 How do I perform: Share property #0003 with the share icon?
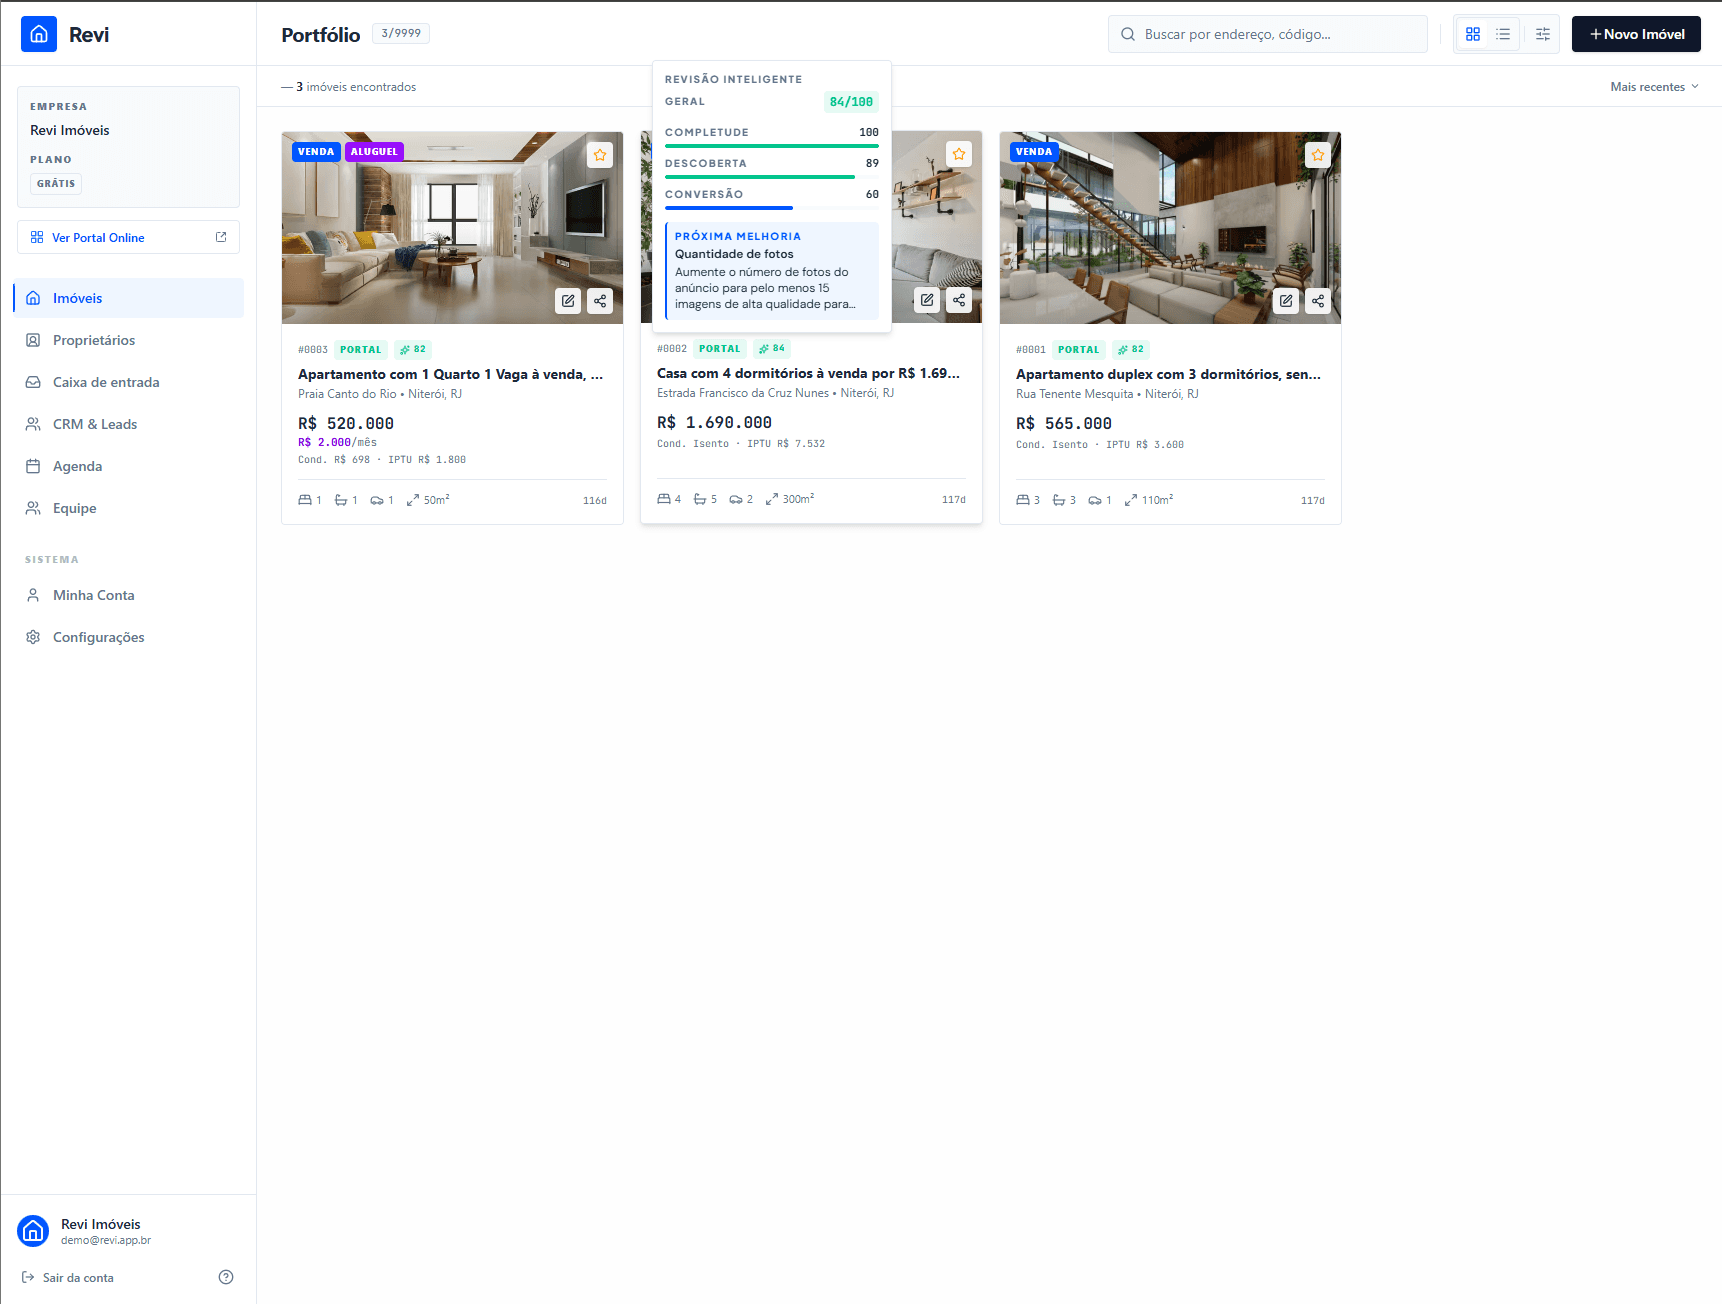click(x=600, y=301)
